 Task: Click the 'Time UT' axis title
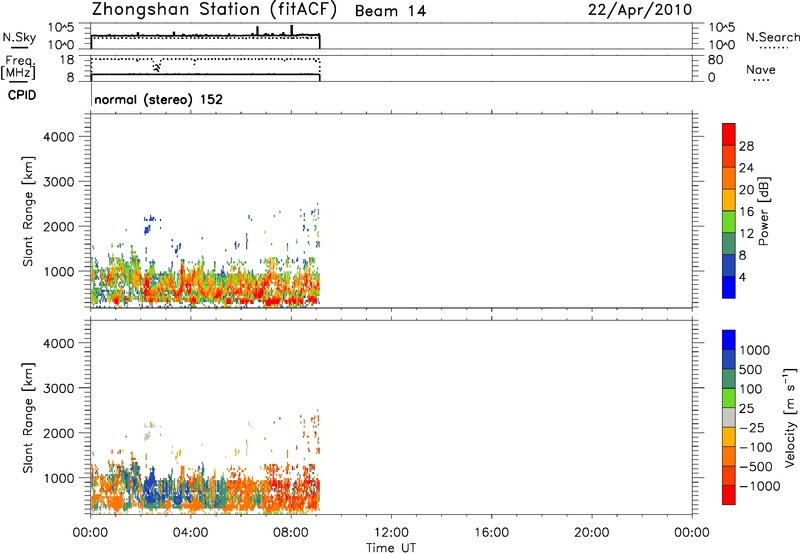point(391,548)
